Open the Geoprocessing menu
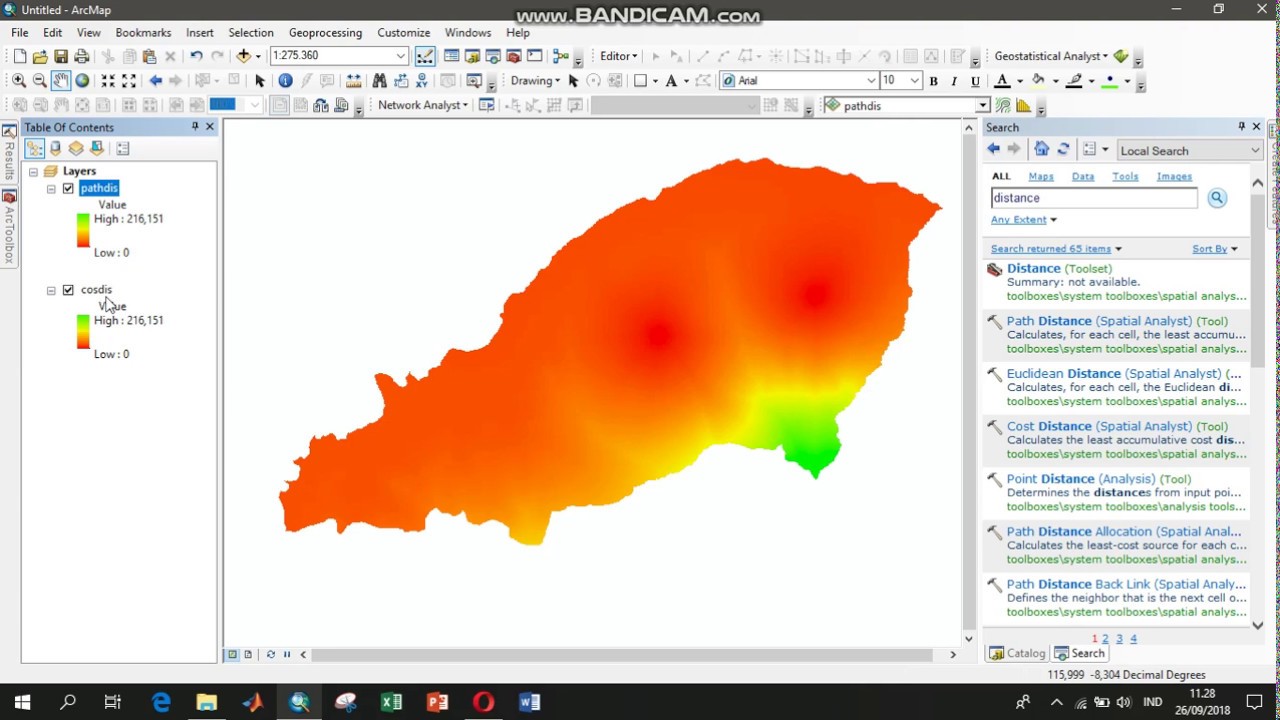This screenshot has width=1280, height=720. point(325,33)
